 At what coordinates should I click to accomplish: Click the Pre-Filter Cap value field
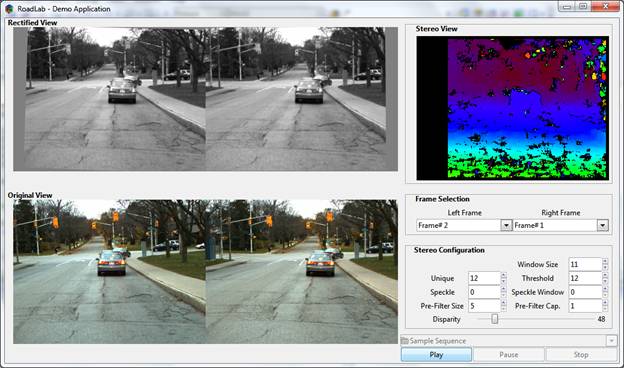coord(585,306)
